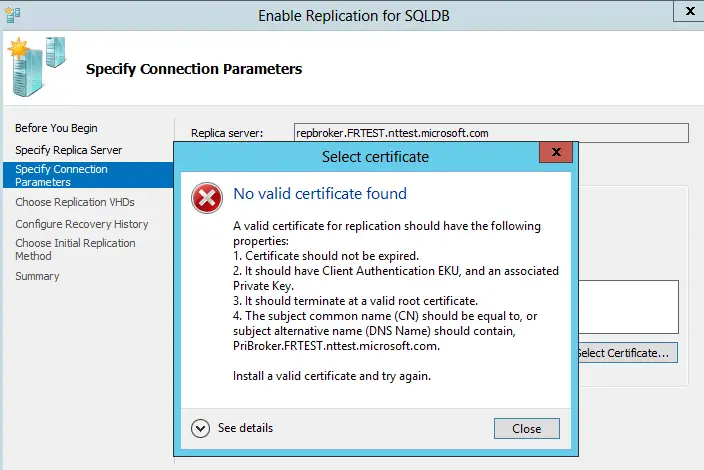
Task: Close the Enable Replication for SQLDB window
Action: click(x=690, y=11)
